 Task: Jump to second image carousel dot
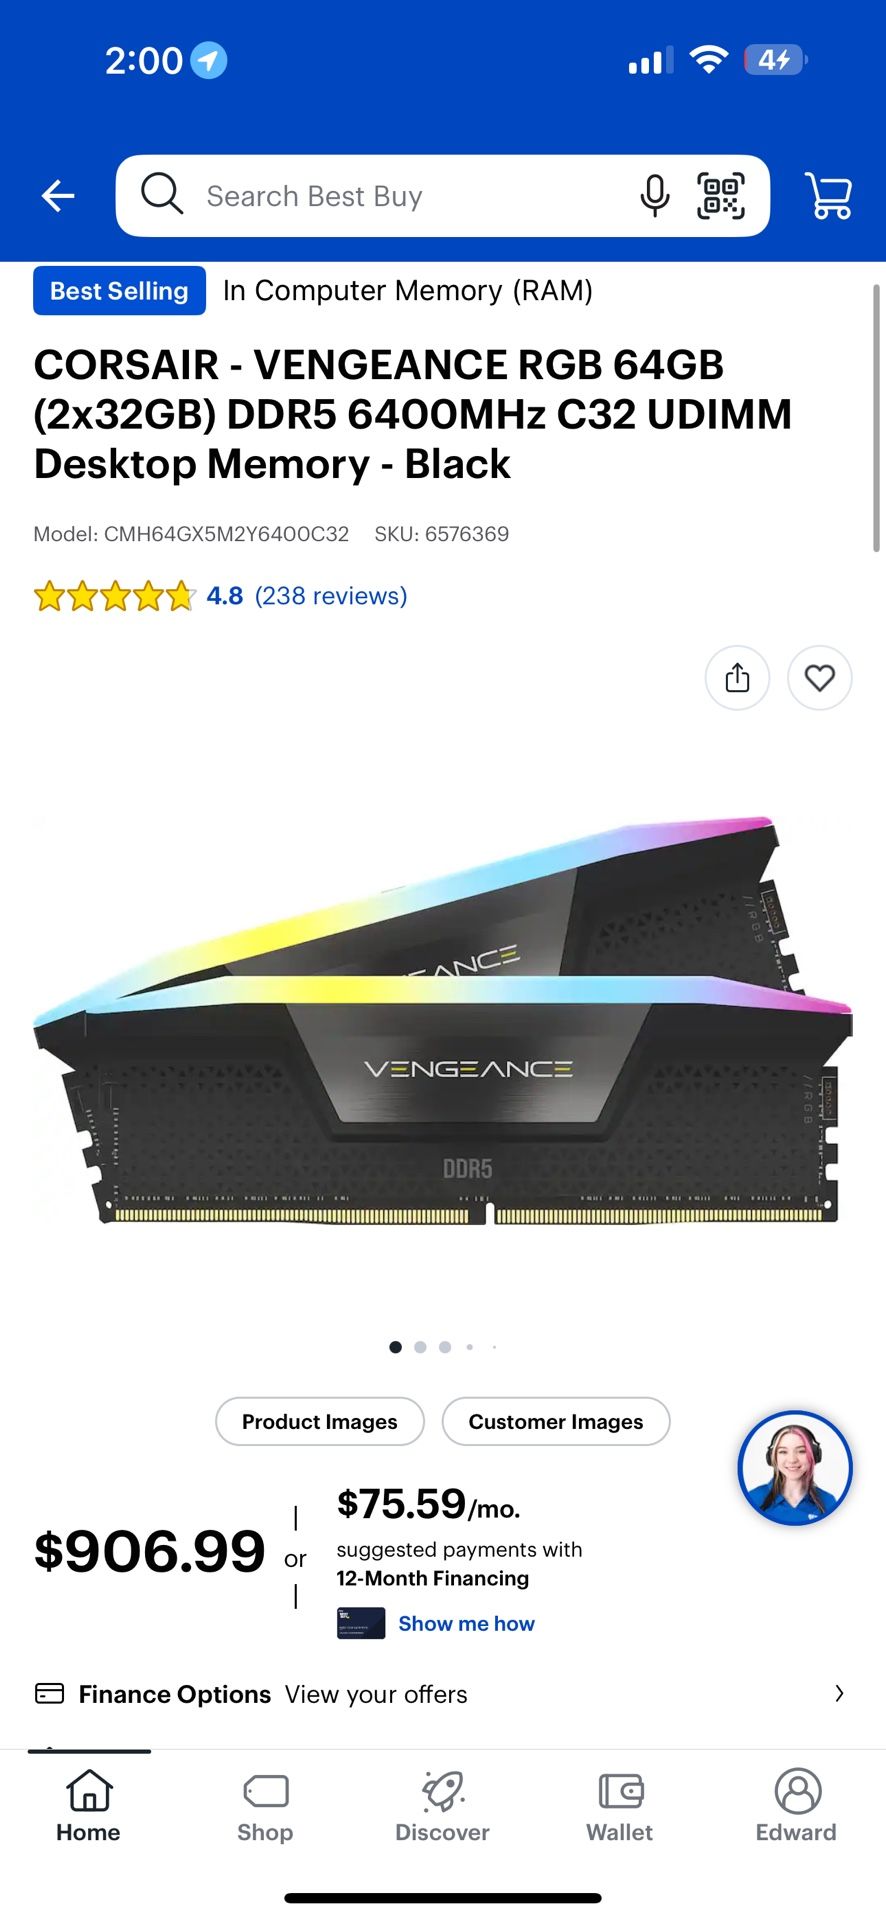[x=420, y=1347]
